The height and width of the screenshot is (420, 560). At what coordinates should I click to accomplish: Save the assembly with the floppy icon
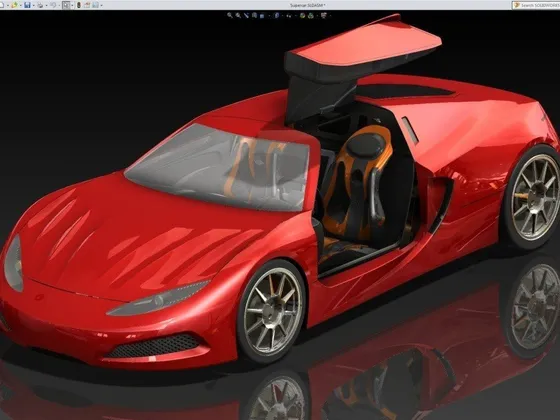pyautogui.click(x=27, y=5)
